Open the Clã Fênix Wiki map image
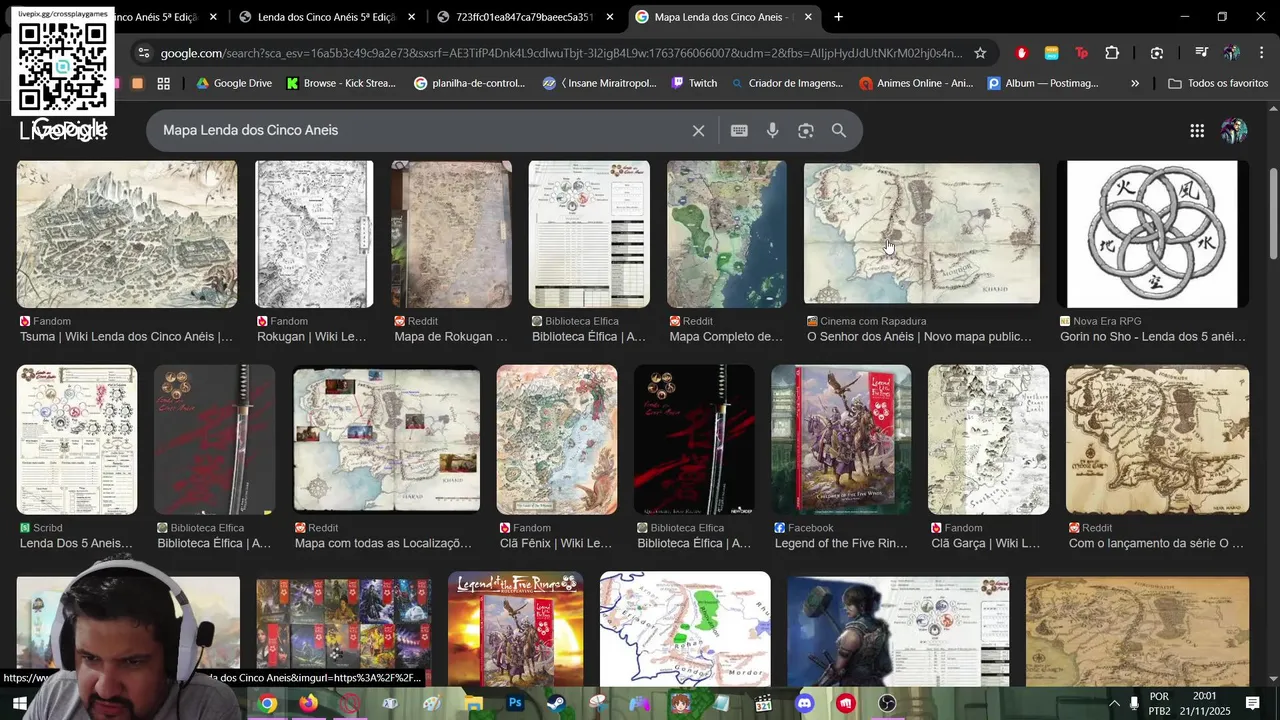Image resolution: width=1280 pixels, height=720 pixels. tap(557, 440)
